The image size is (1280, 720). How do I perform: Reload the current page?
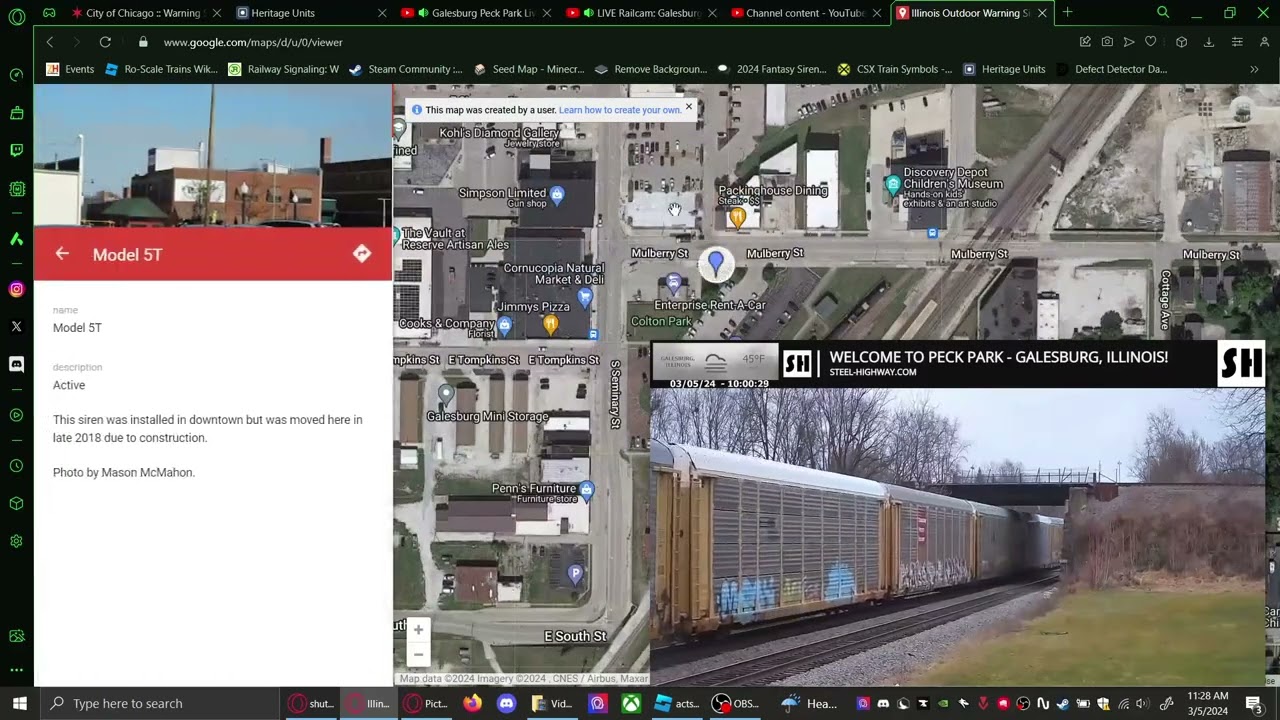(105, 42)
